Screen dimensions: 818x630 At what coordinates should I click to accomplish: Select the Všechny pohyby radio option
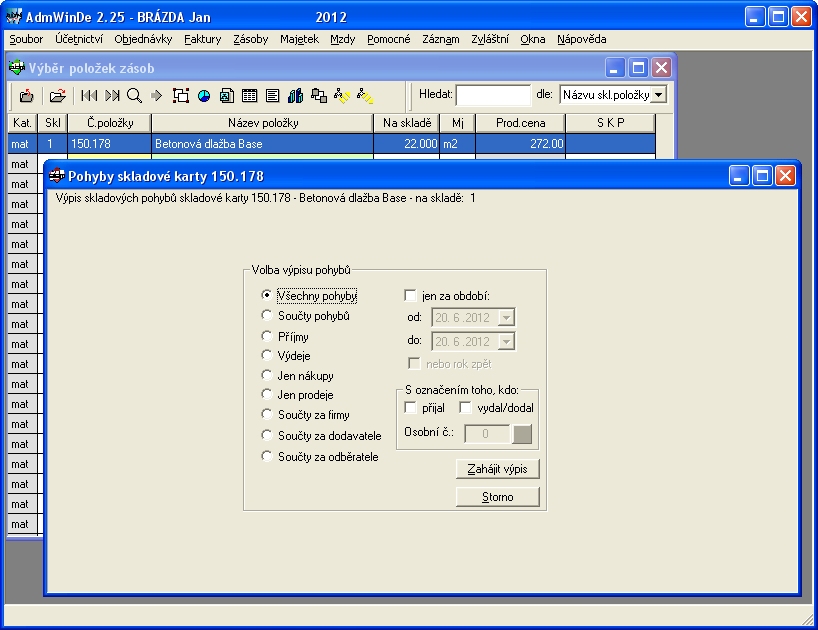267,295
